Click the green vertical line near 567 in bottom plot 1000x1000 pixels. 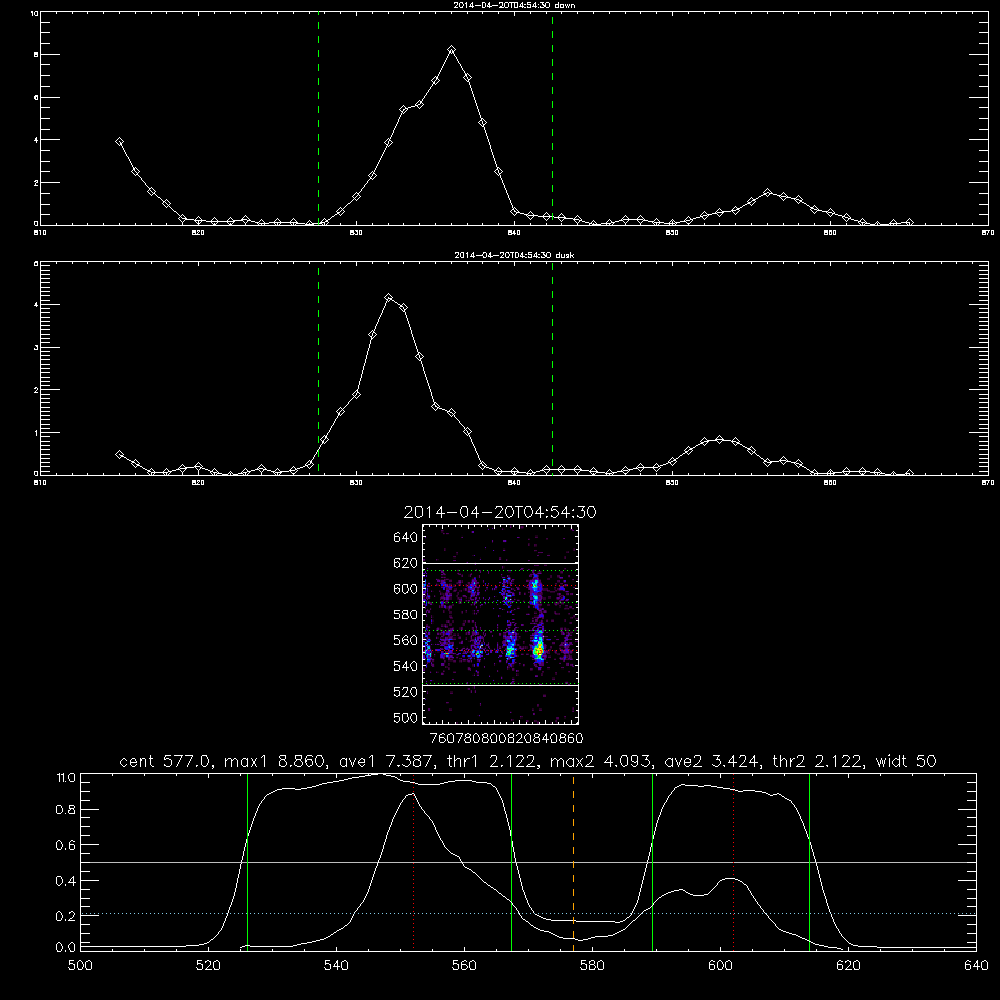511,861
